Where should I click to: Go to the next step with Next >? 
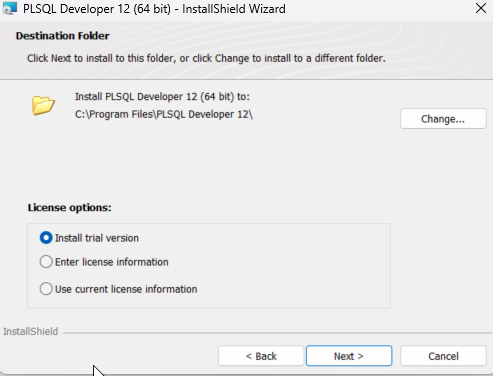349,356
